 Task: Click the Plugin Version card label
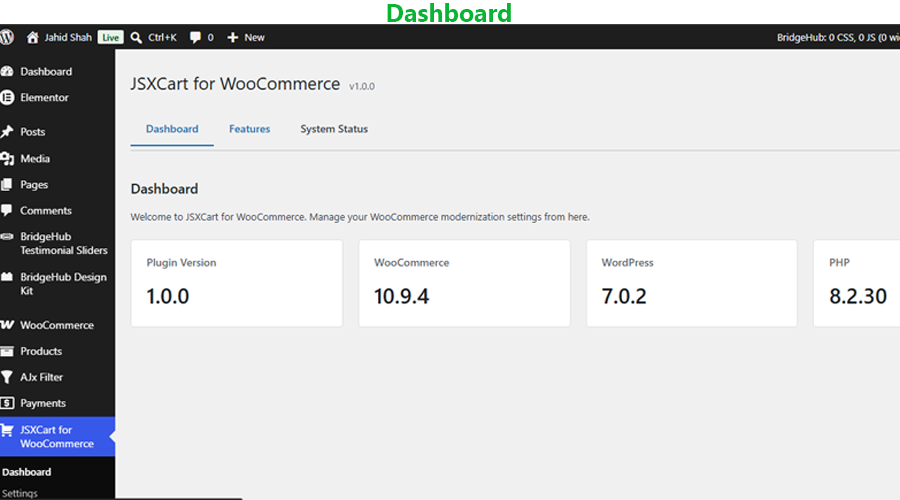point(181,262)
